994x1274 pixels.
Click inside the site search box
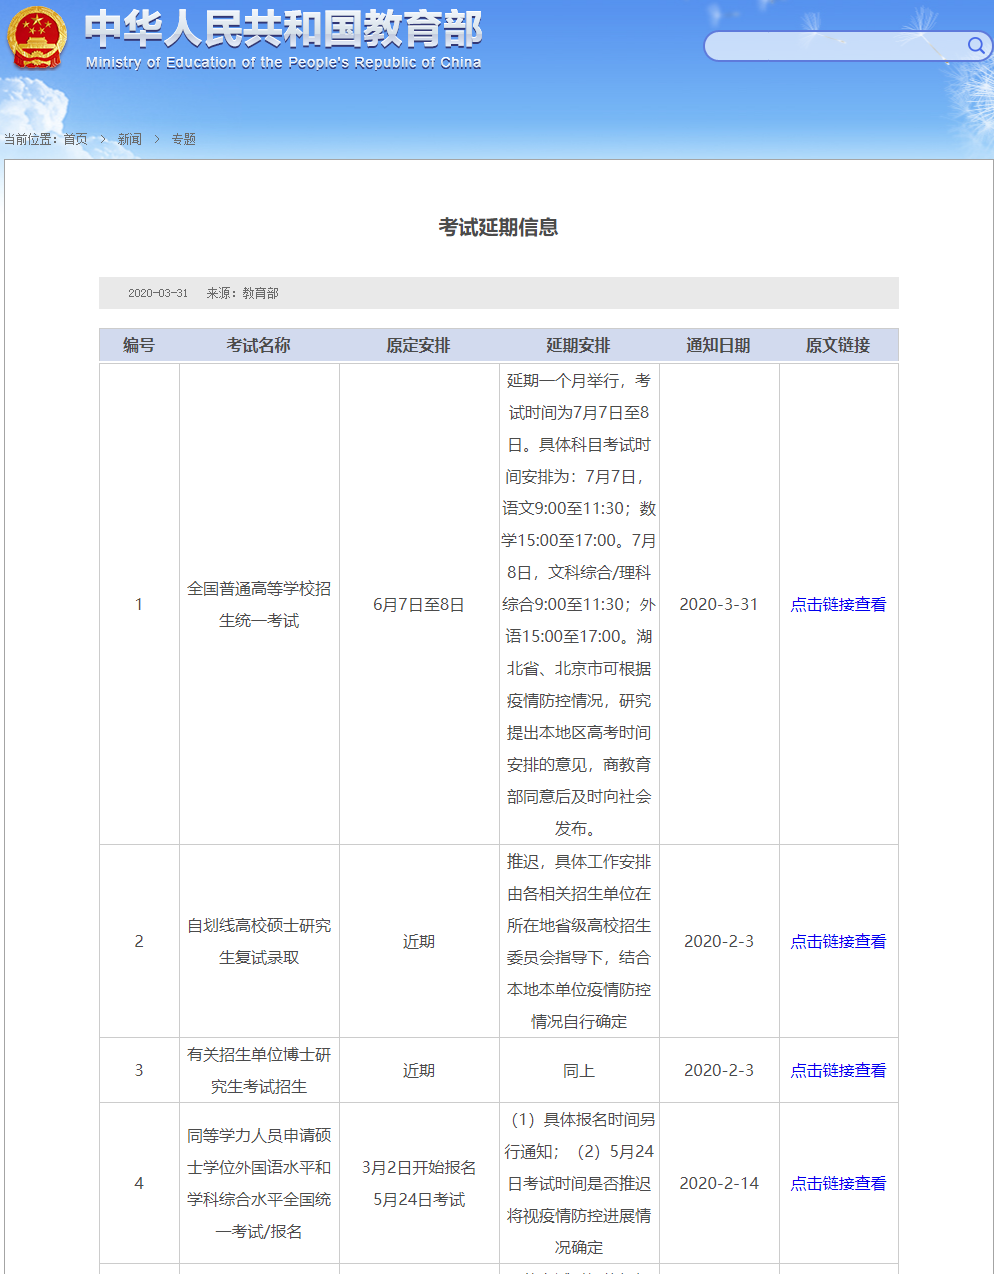pos(835,46)
